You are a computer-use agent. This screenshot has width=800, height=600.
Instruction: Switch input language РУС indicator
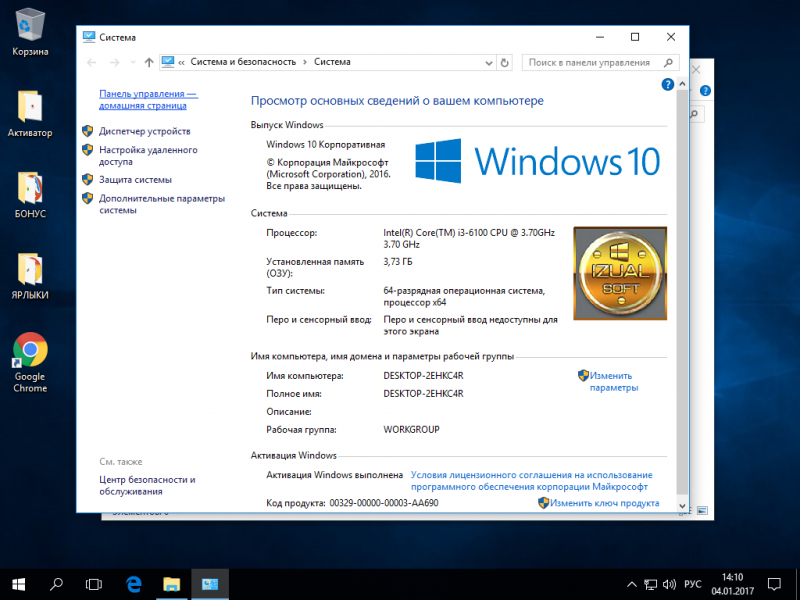pyautogui.click(x=692, y=585)
